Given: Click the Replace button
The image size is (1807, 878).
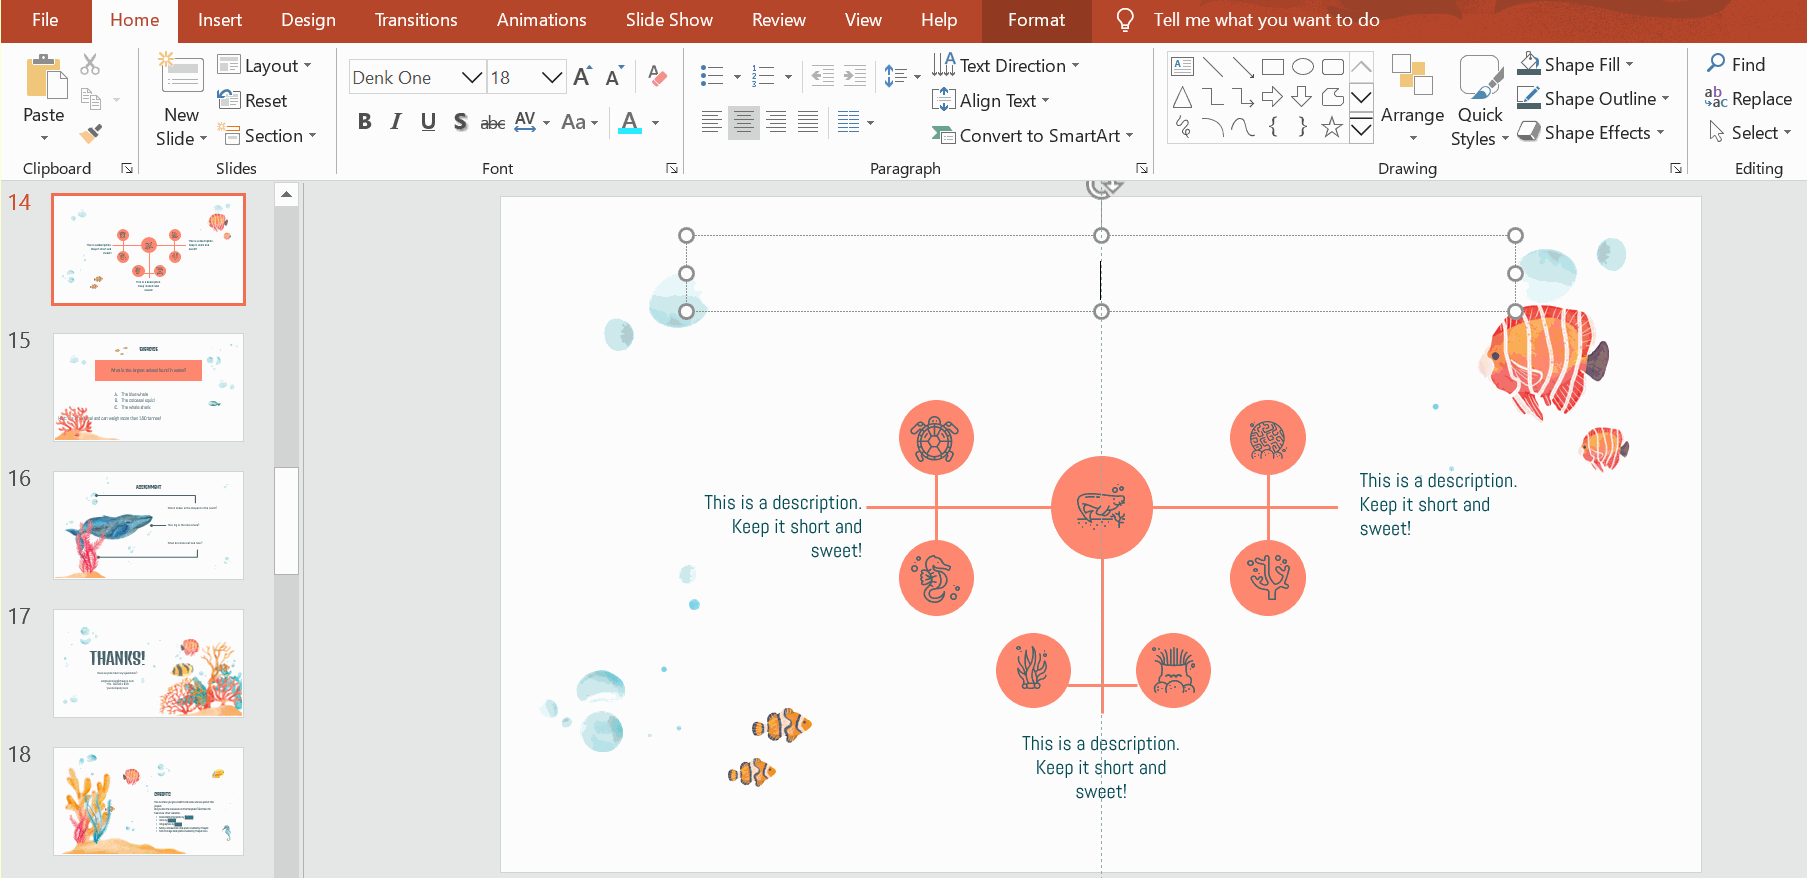Looking at the screenshot, I should pyautogui.click(x=1748, y=99).
